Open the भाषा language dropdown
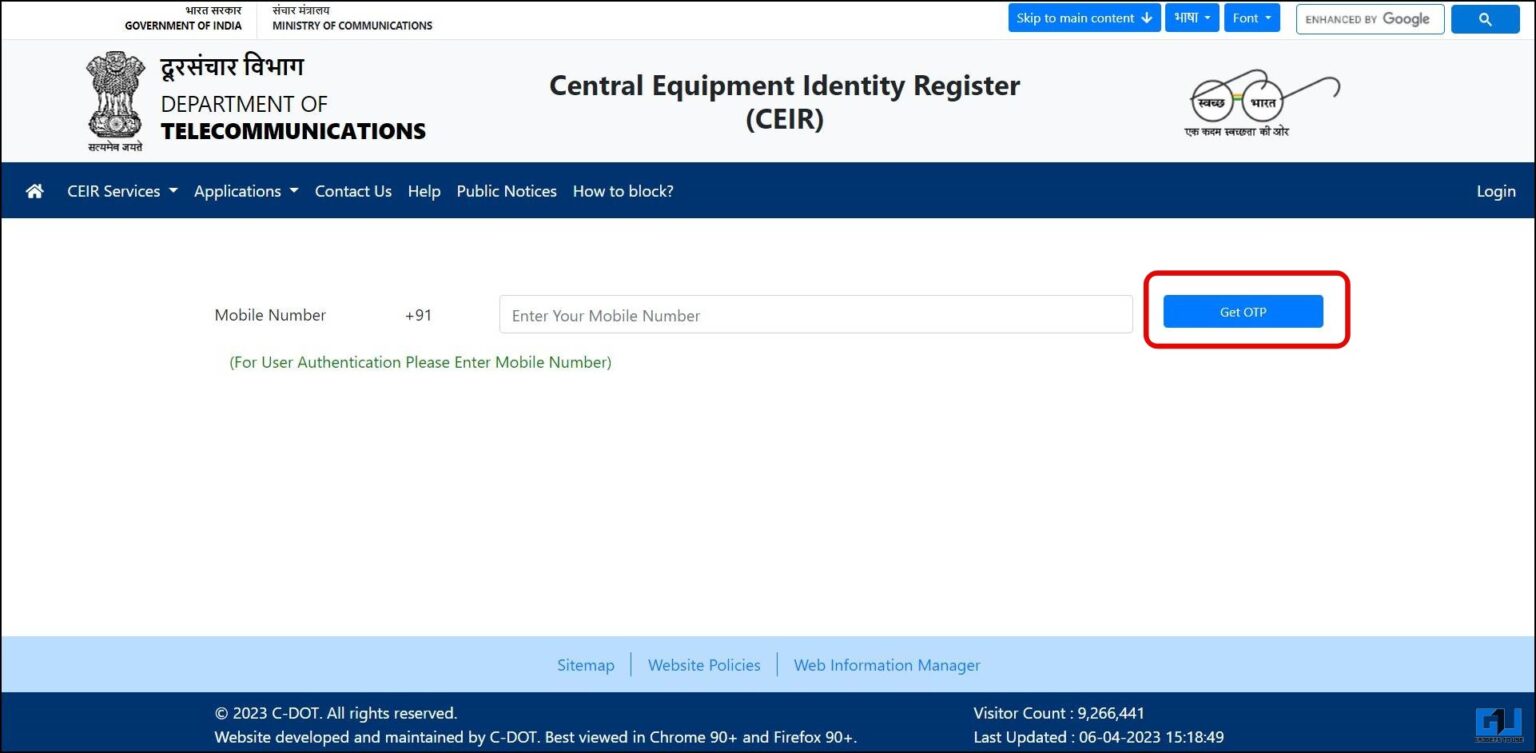This screenshot has height=753, width=1536. tap(1192, 17)
